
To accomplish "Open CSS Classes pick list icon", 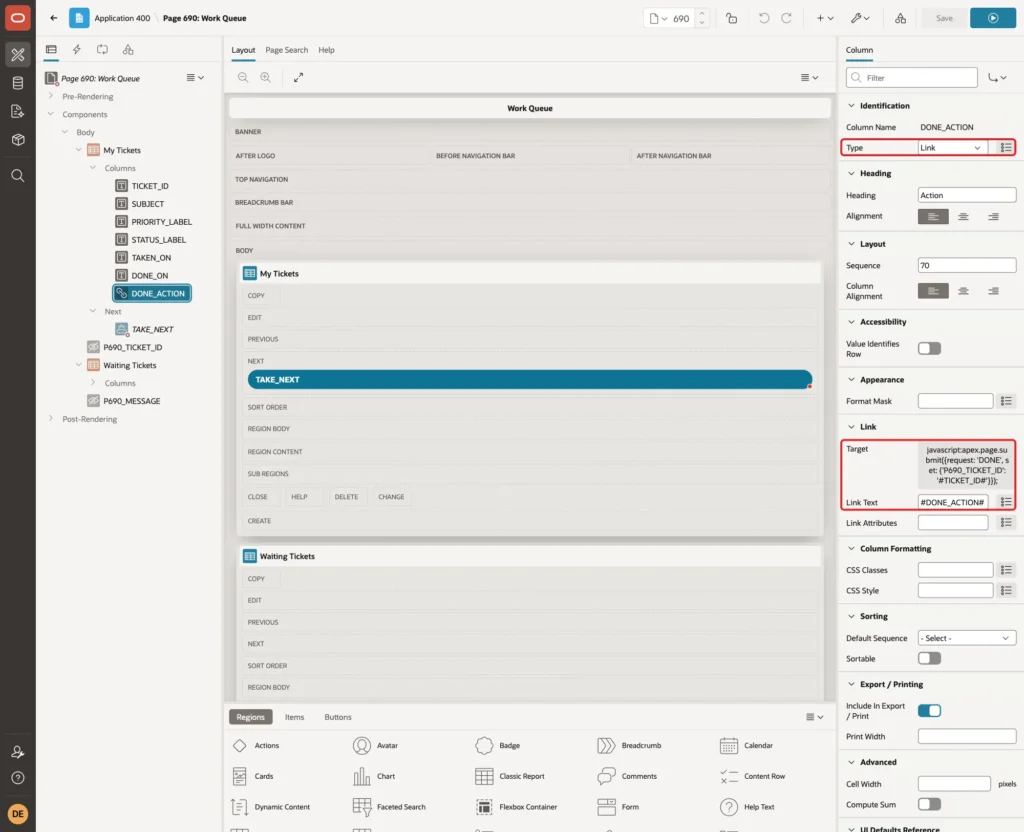I will 1006,570.
